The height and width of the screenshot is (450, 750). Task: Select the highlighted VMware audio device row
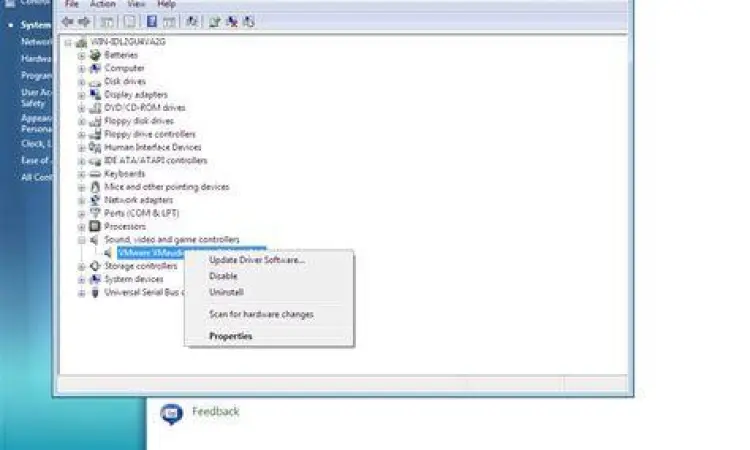click(191, 252)
